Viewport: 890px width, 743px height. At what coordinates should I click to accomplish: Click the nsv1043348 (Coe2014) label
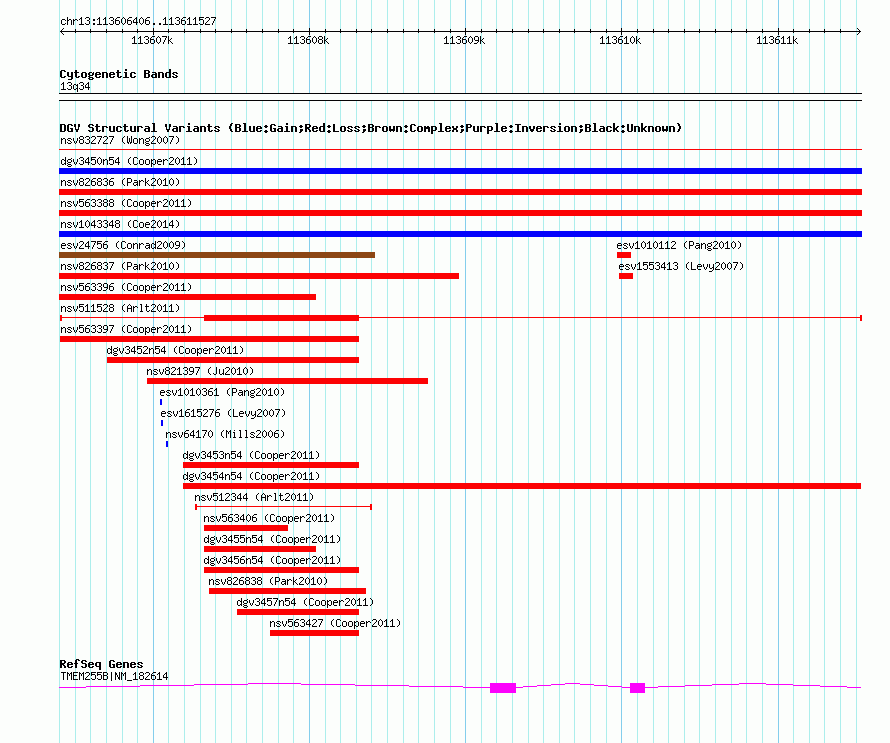tap(120, 224)
